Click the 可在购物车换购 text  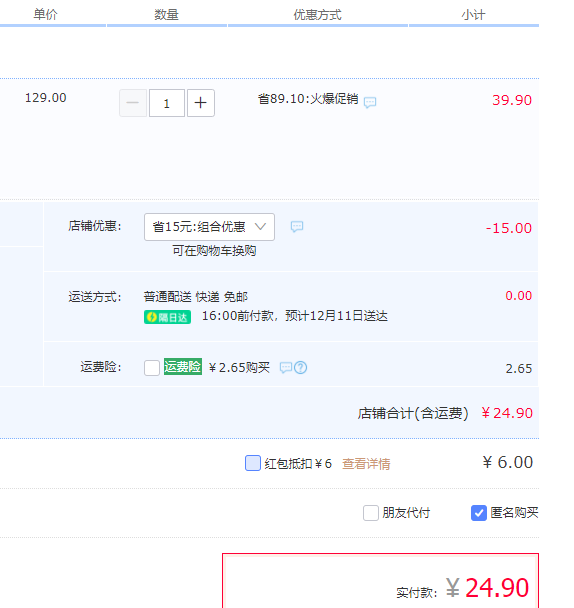click(214, 251)
